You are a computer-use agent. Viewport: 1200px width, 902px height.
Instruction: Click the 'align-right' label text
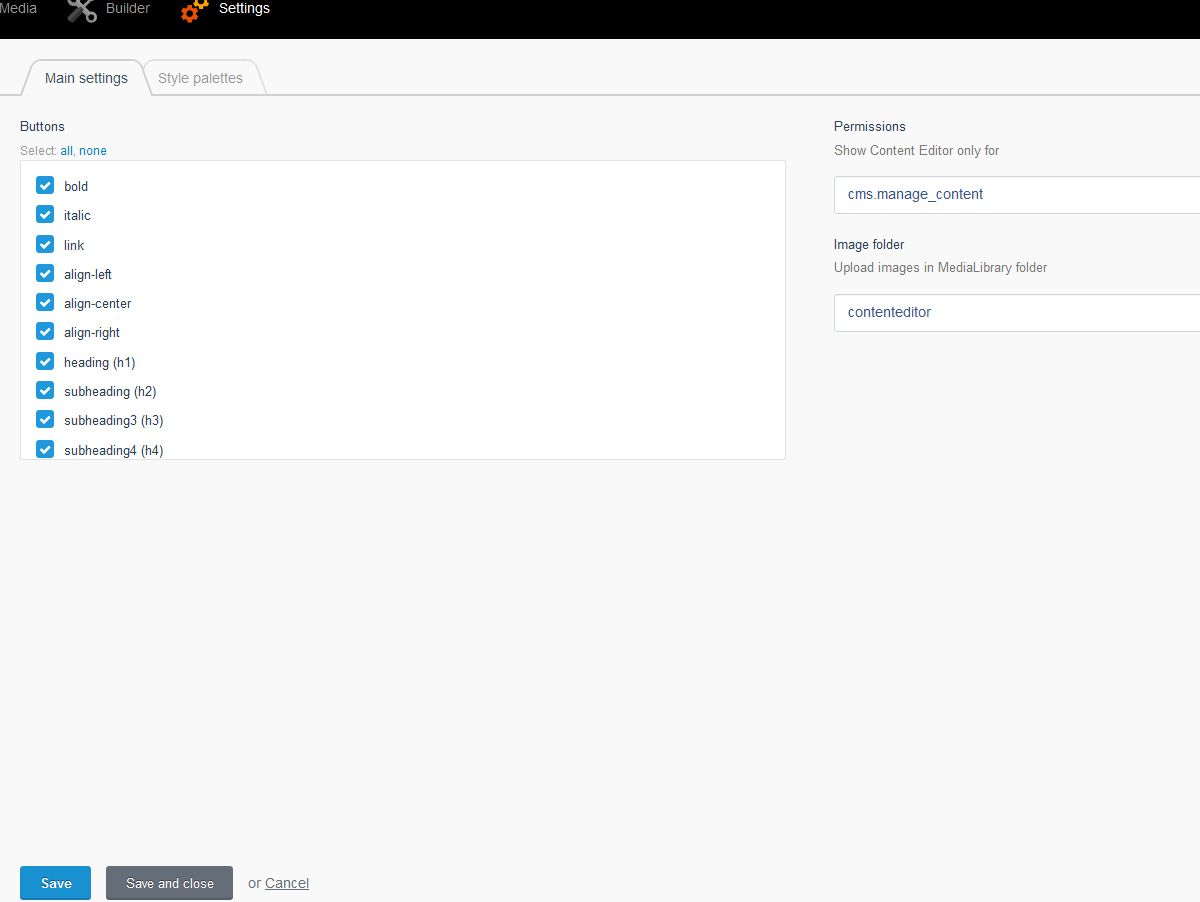[x=92, y=332]
